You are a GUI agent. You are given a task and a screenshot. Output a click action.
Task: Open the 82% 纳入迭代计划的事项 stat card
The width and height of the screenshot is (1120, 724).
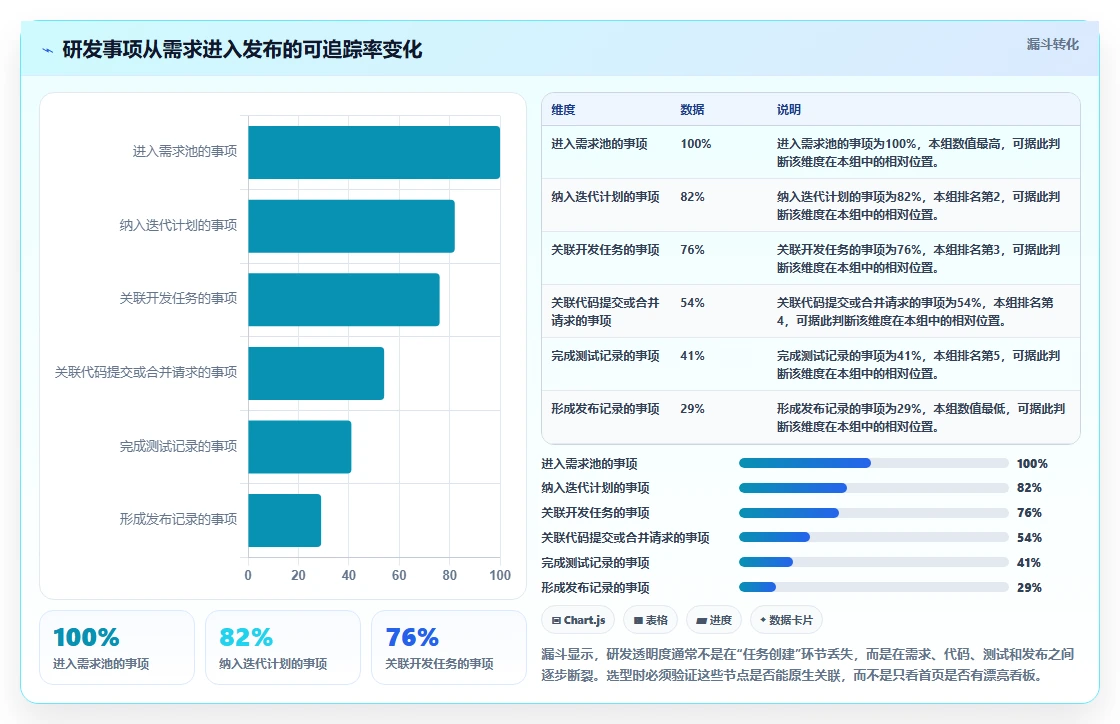click(283, 648)
